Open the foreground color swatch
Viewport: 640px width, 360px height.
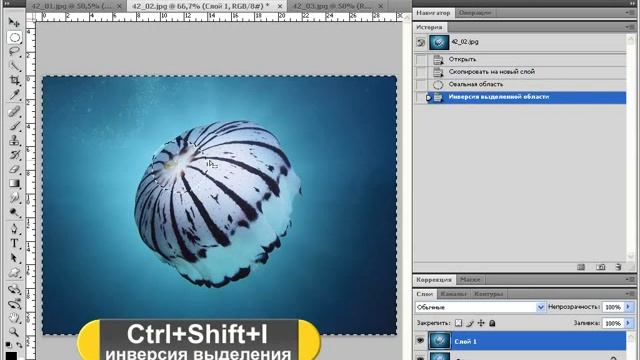point(11,356)
